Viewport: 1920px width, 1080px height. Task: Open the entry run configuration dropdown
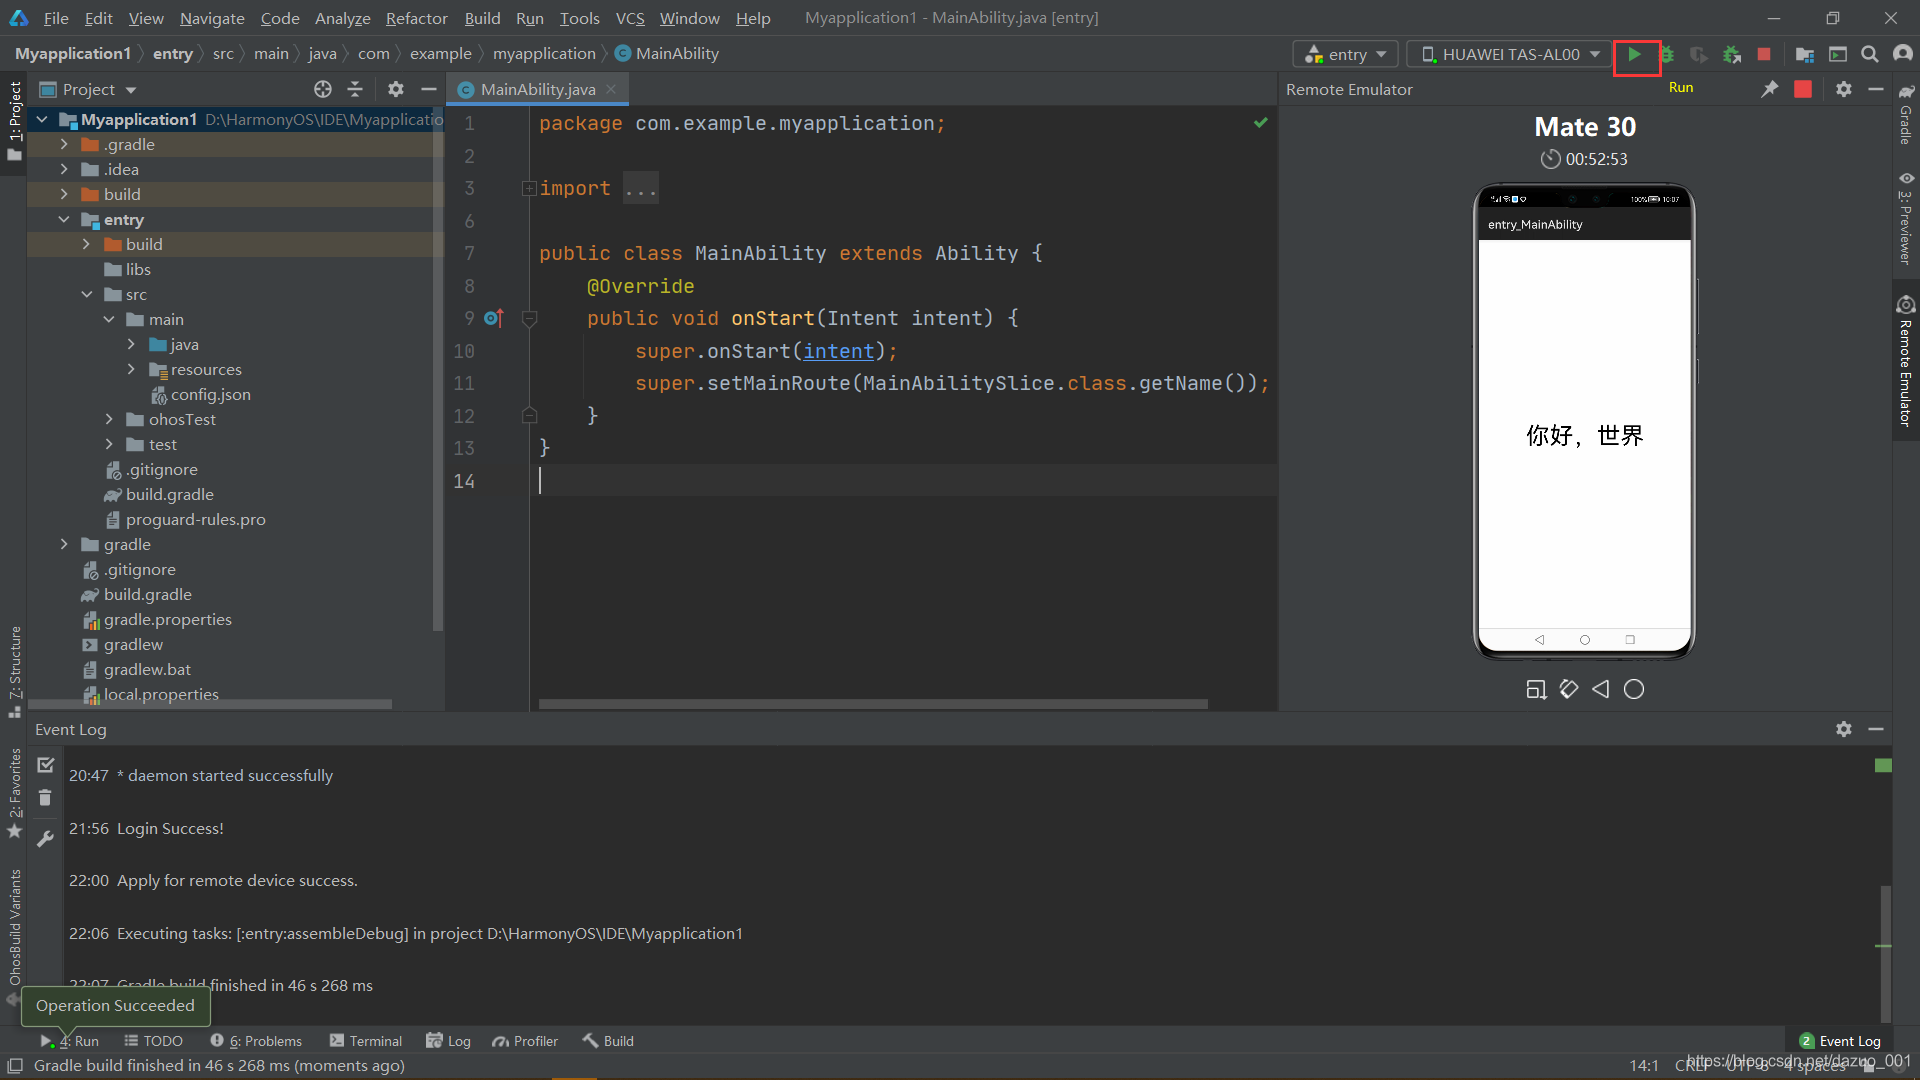click(x=1345, y=54)
